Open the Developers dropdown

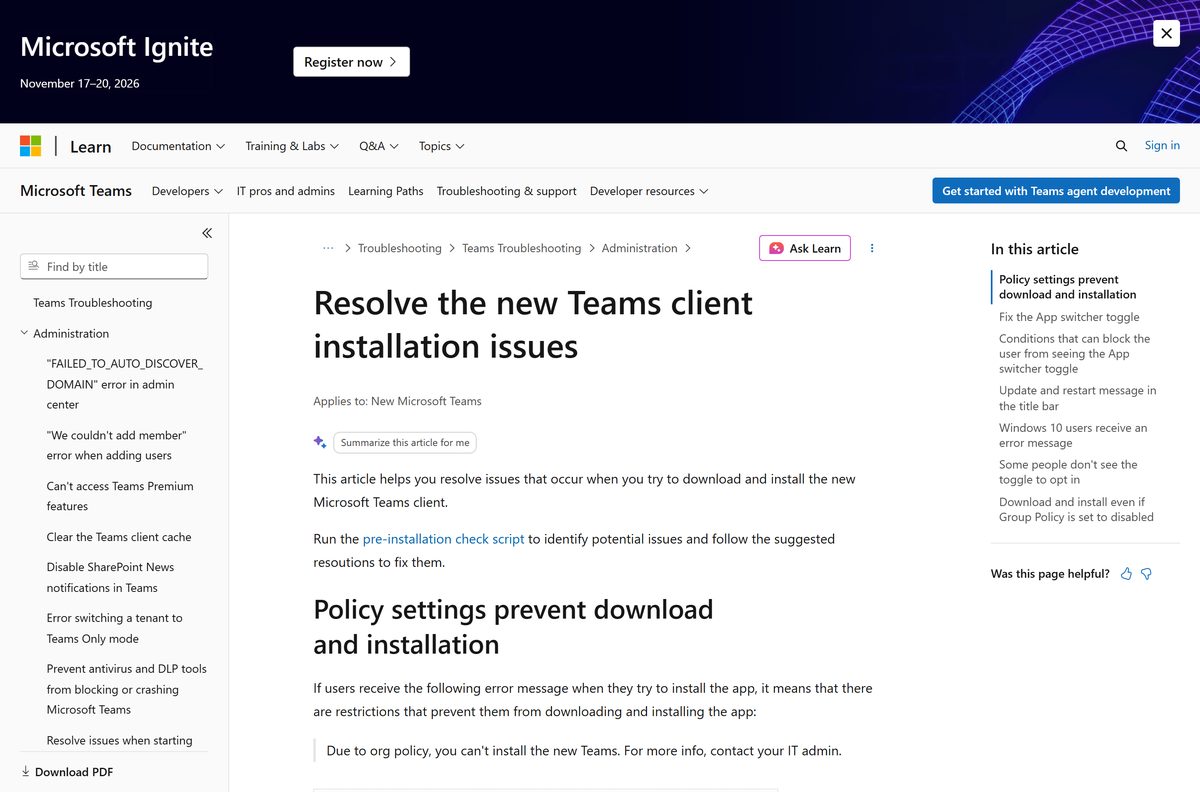[187, 191]
